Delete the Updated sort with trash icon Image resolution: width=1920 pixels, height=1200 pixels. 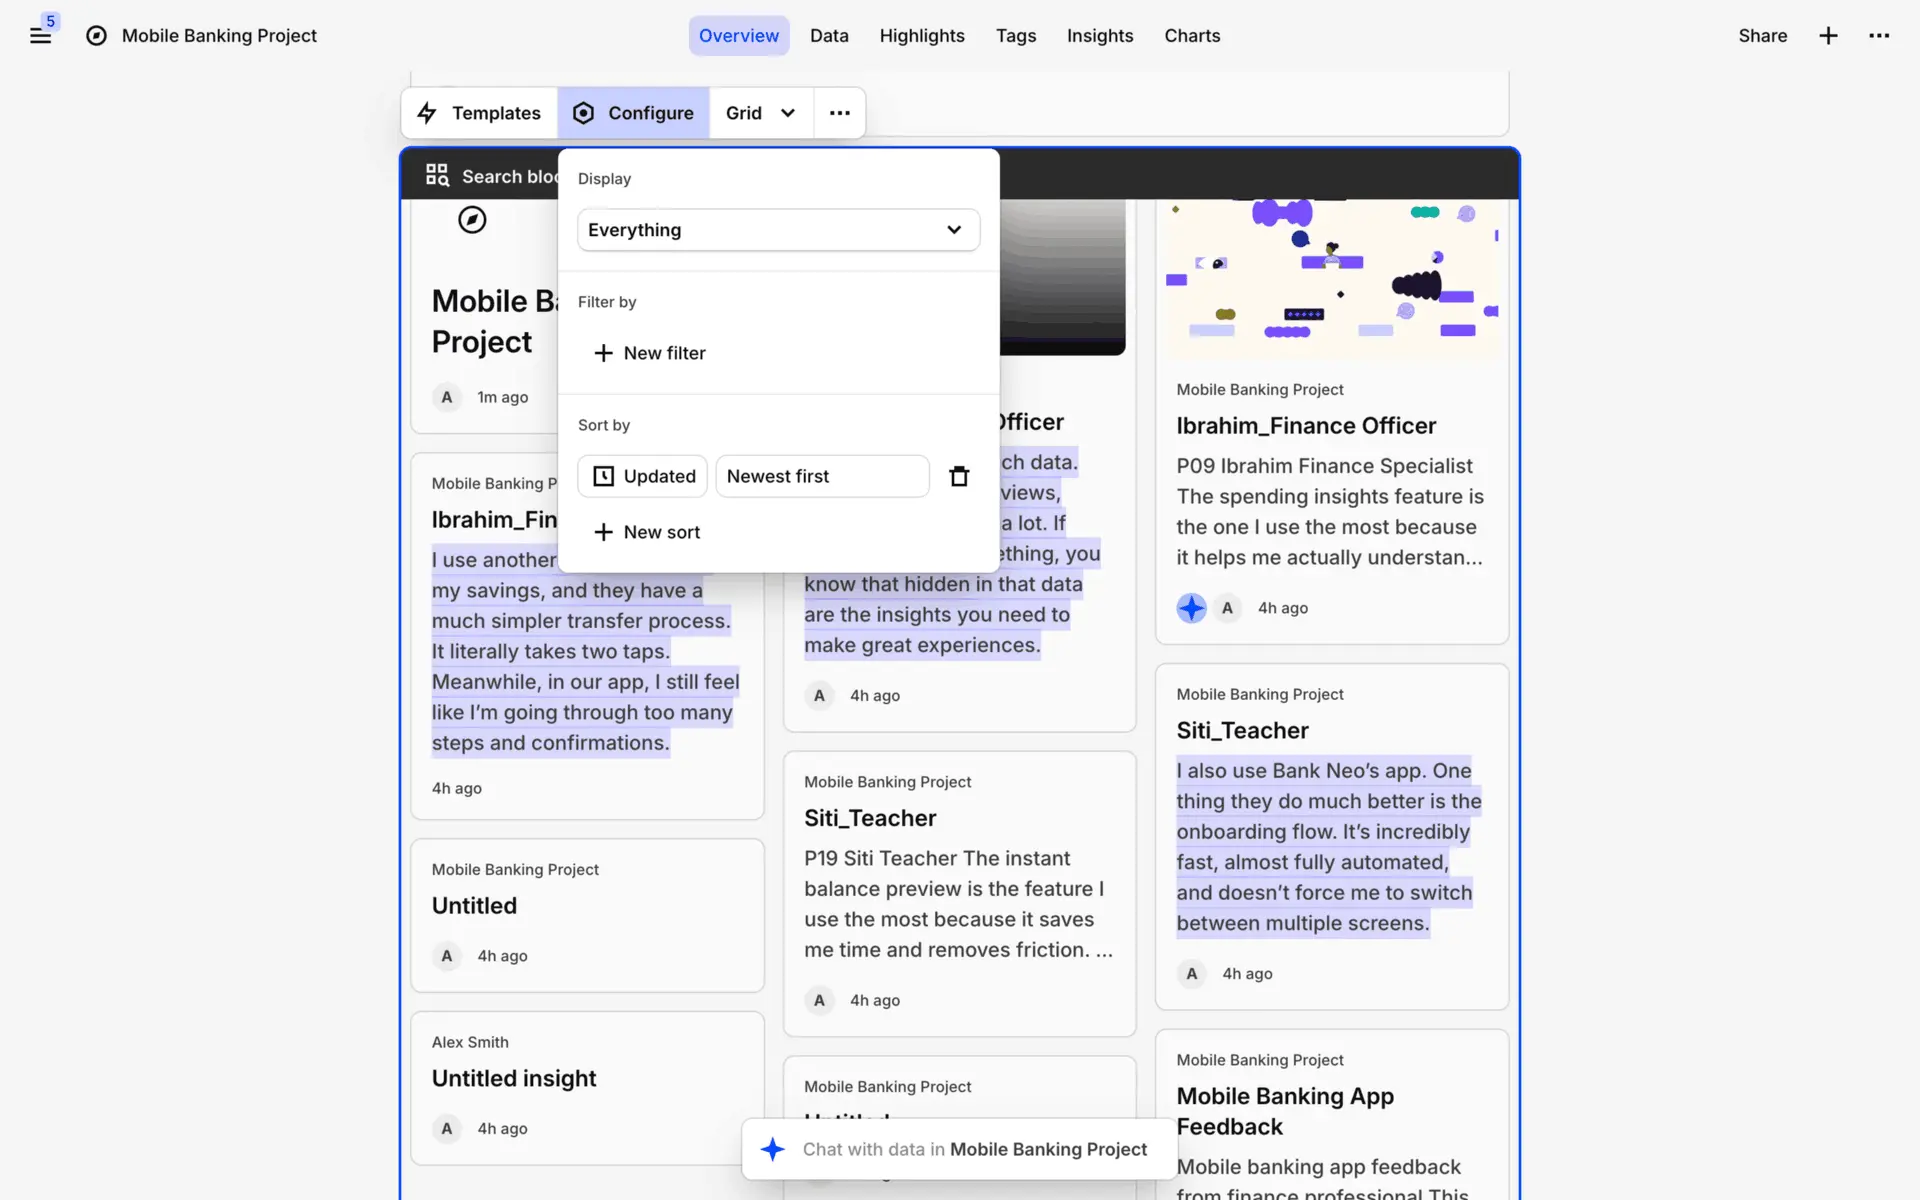(959, 476)
